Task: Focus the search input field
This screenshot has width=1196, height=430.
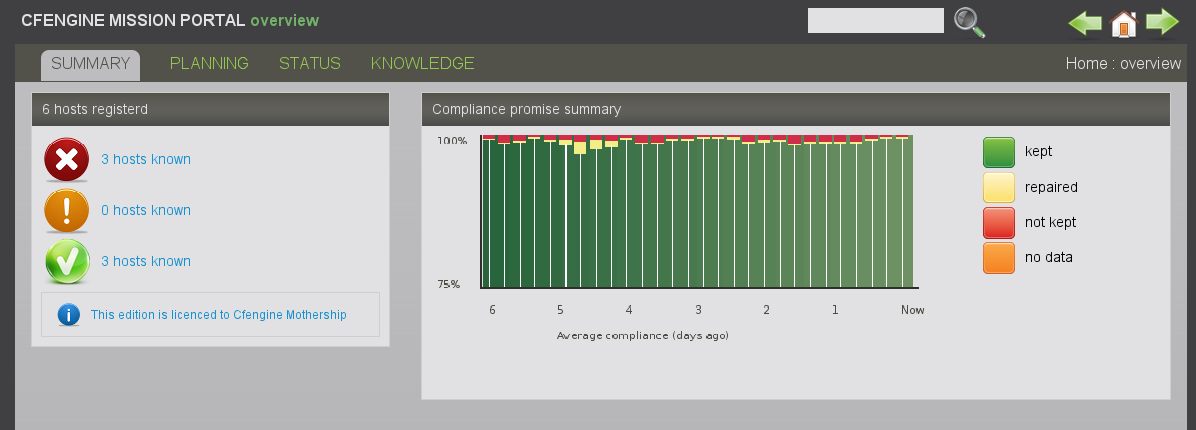Action: (876, 21)
